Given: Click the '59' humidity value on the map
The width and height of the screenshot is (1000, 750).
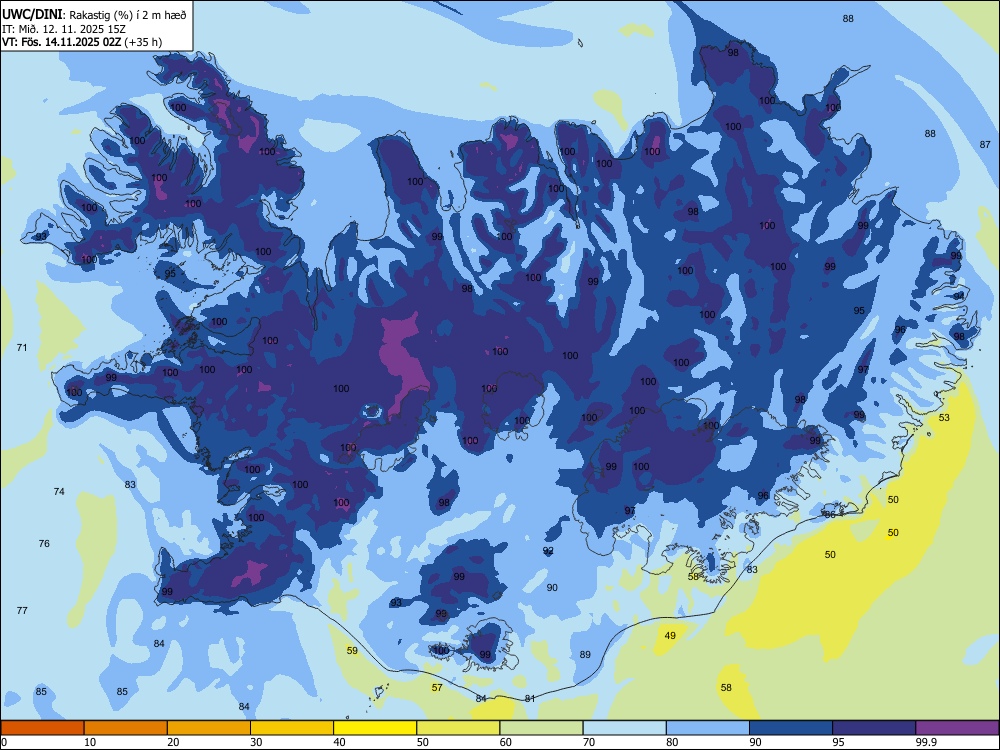Looking at the screenshot, I should [x=352, y=651].
